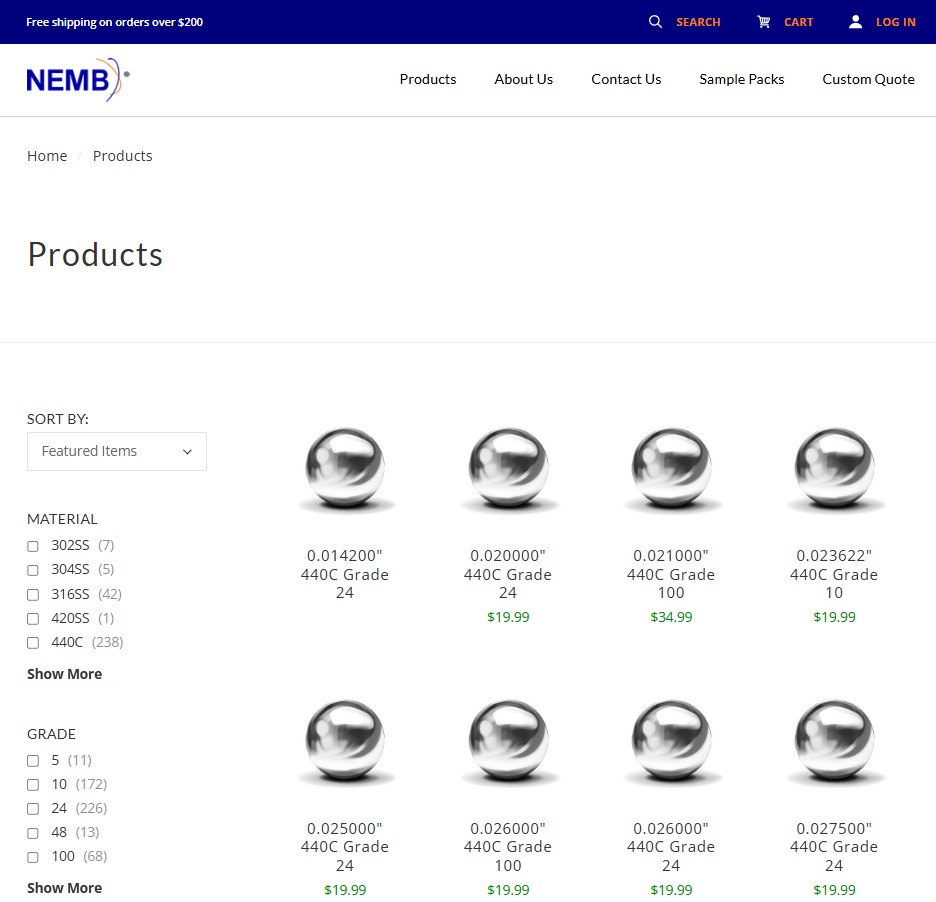Open the shopping cart icon
This screenshot has width=936, height=902.
(763, 22)
